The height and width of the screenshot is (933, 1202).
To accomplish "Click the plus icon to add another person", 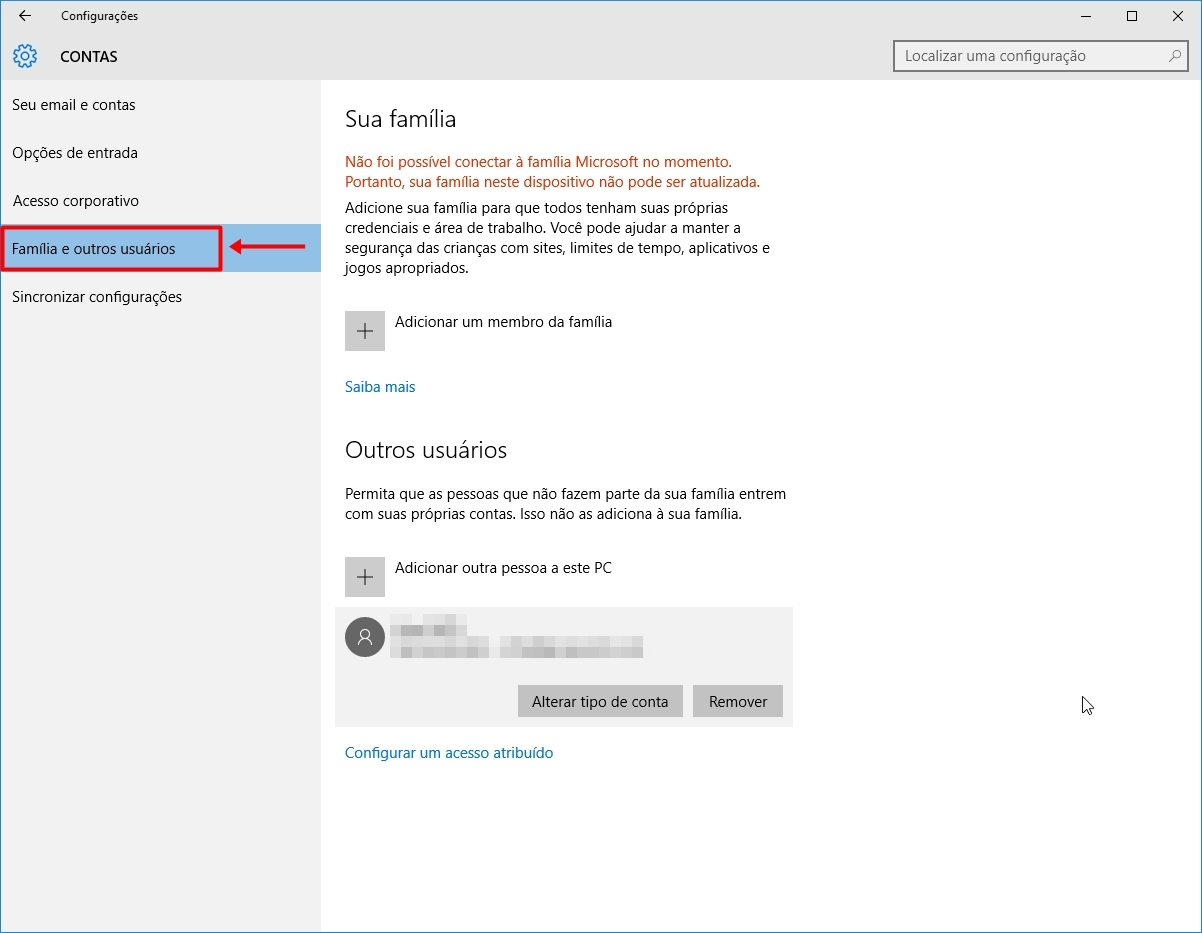I will [x=365, y=577].
